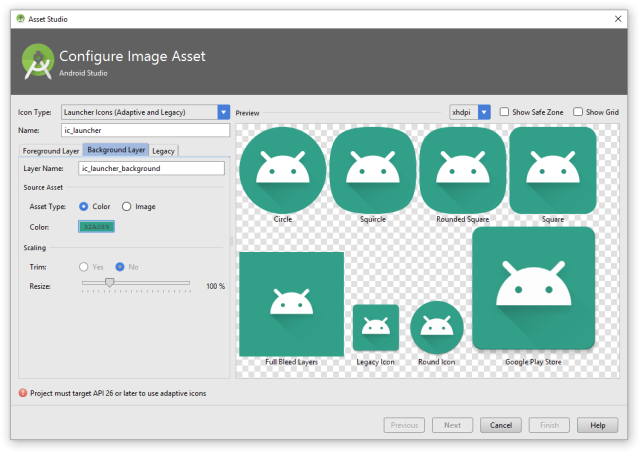The height and width of the screenshot is (452, 640).
Task: Click the Round Icon preview
Action: coord(436,327)
